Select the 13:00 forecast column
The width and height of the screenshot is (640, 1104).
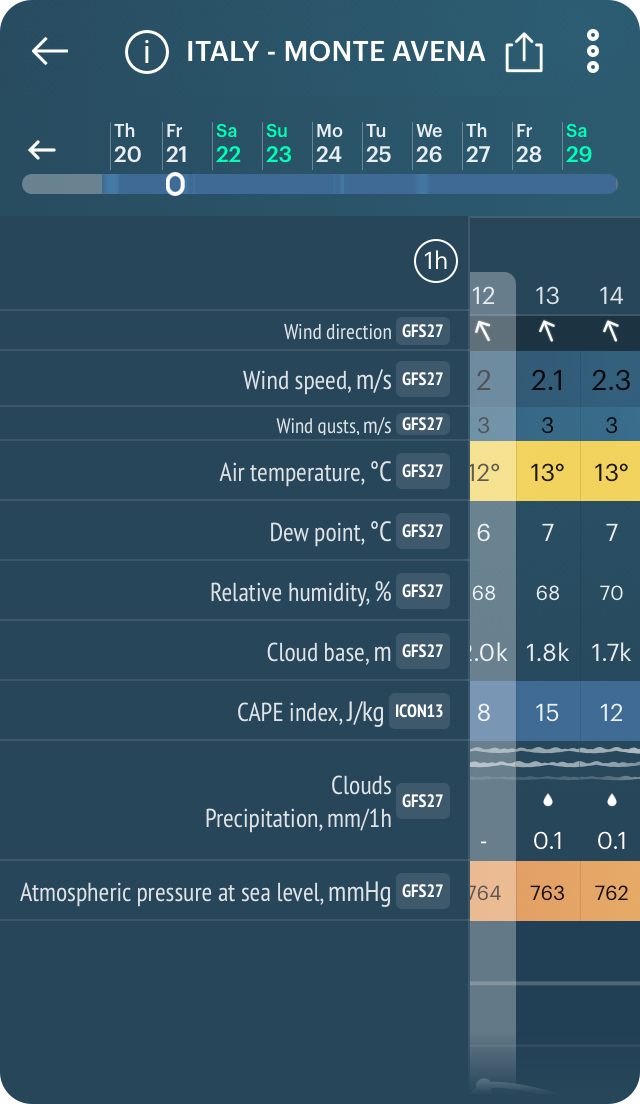(x=547, y=296)
